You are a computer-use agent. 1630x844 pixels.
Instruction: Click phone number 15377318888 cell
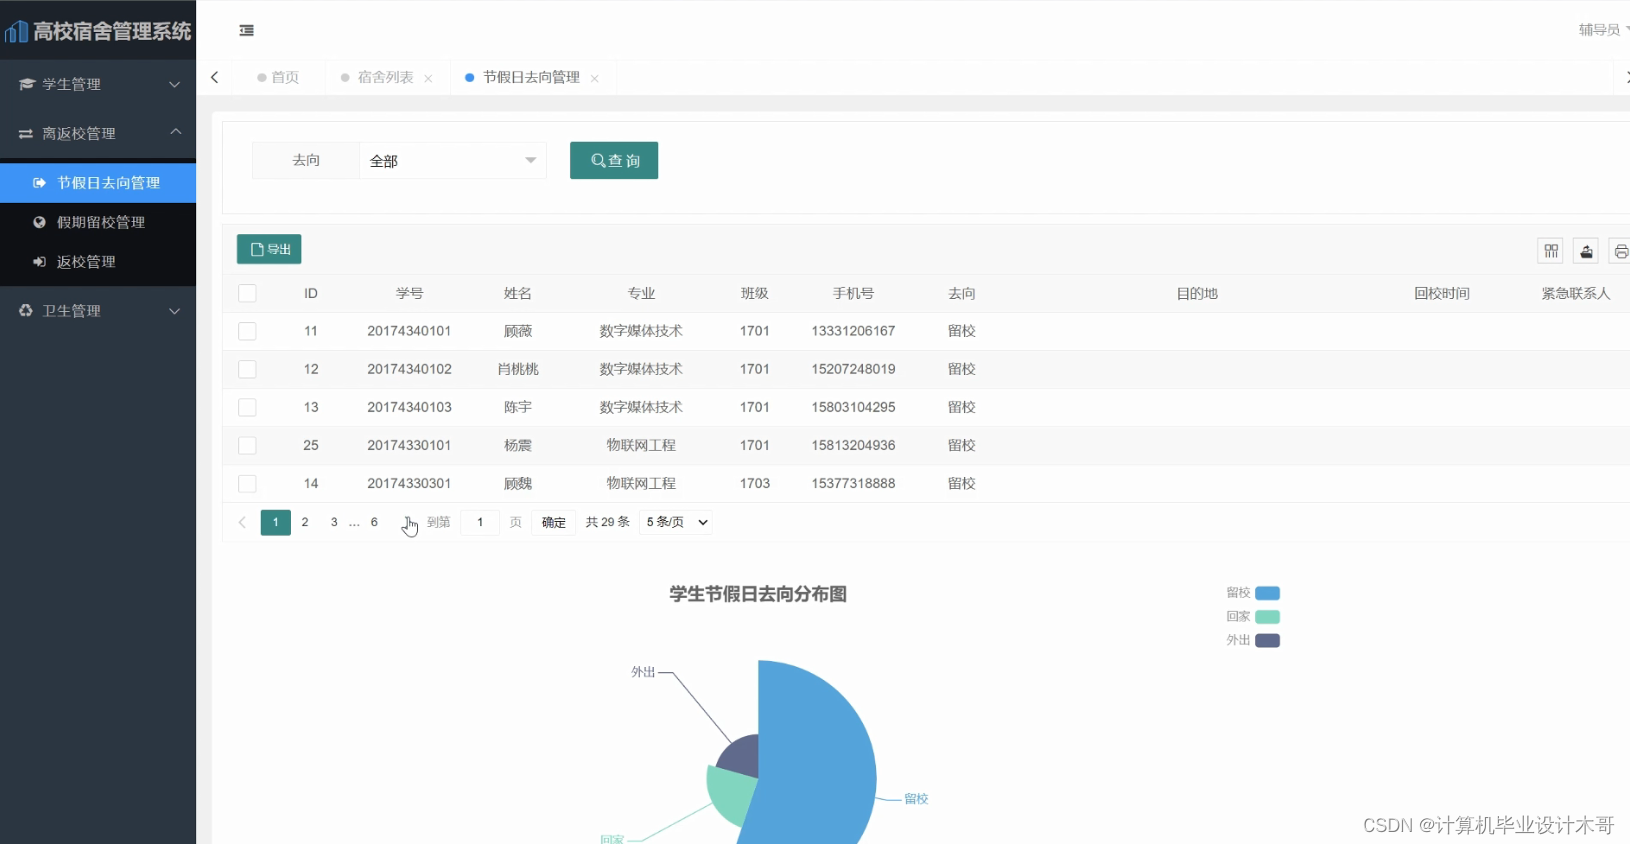click(x=853, y=483)
